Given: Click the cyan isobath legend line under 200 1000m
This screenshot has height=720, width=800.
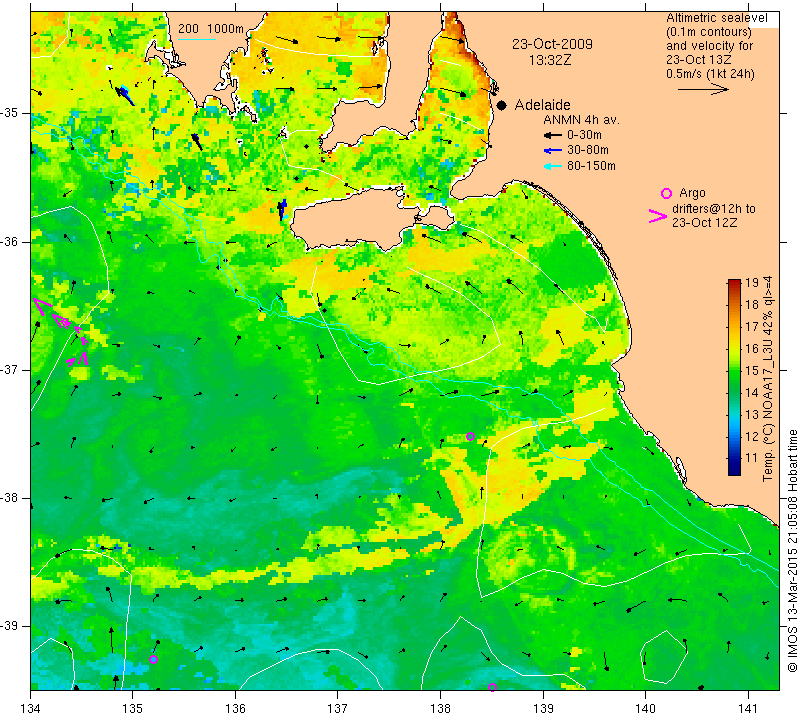Looking at the screenshot, I should (197, 39).
